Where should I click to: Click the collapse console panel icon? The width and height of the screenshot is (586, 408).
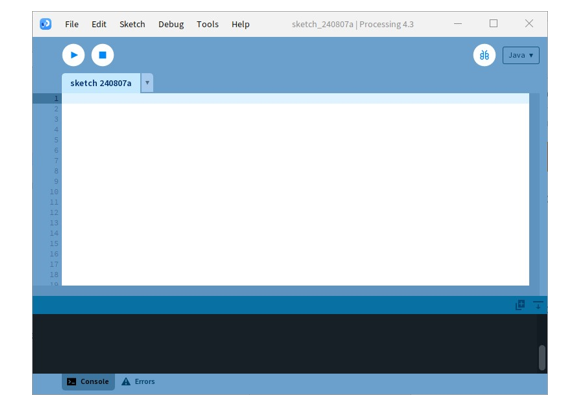click(x=538, y=305)
